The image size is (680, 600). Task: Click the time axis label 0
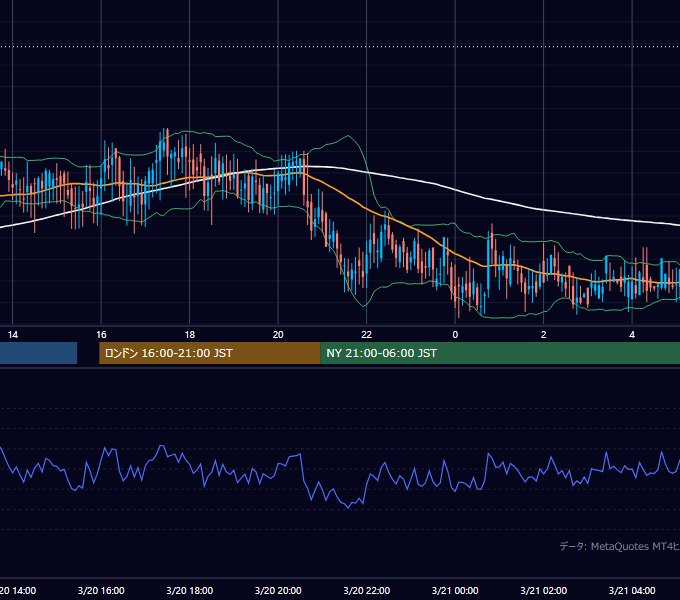coord(455,335)
